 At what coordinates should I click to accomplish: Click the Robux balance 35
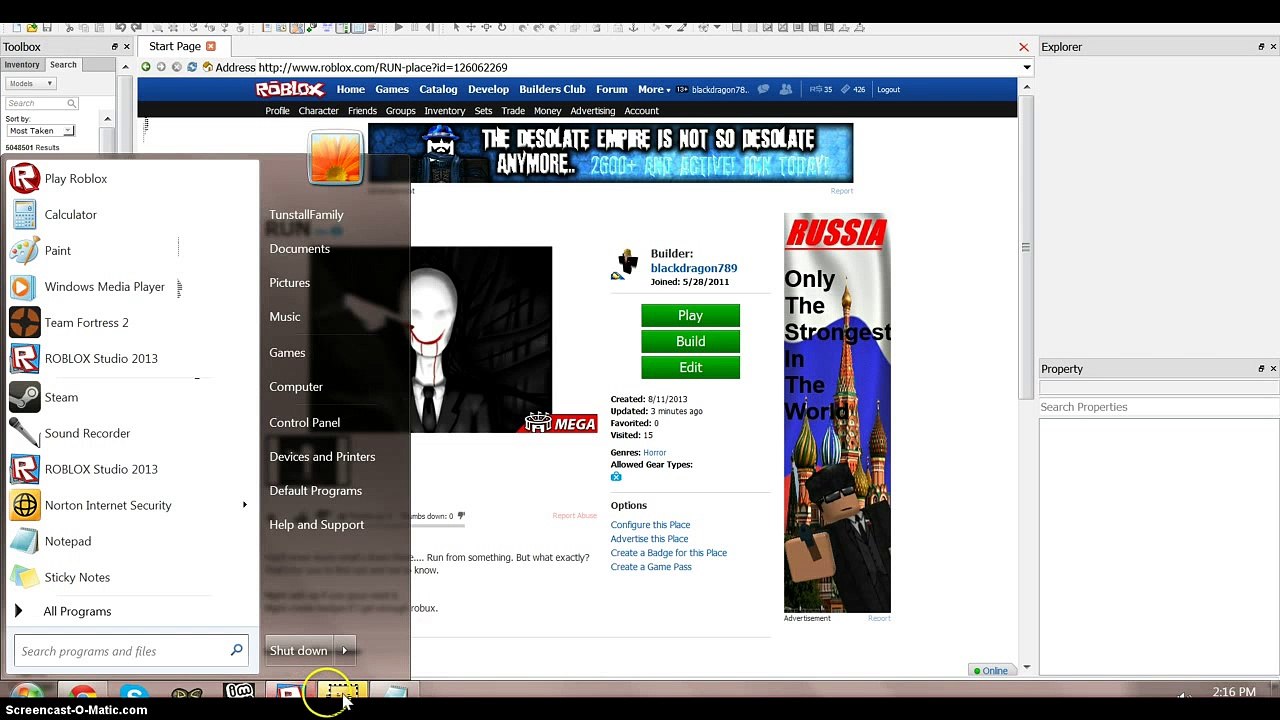821,89
